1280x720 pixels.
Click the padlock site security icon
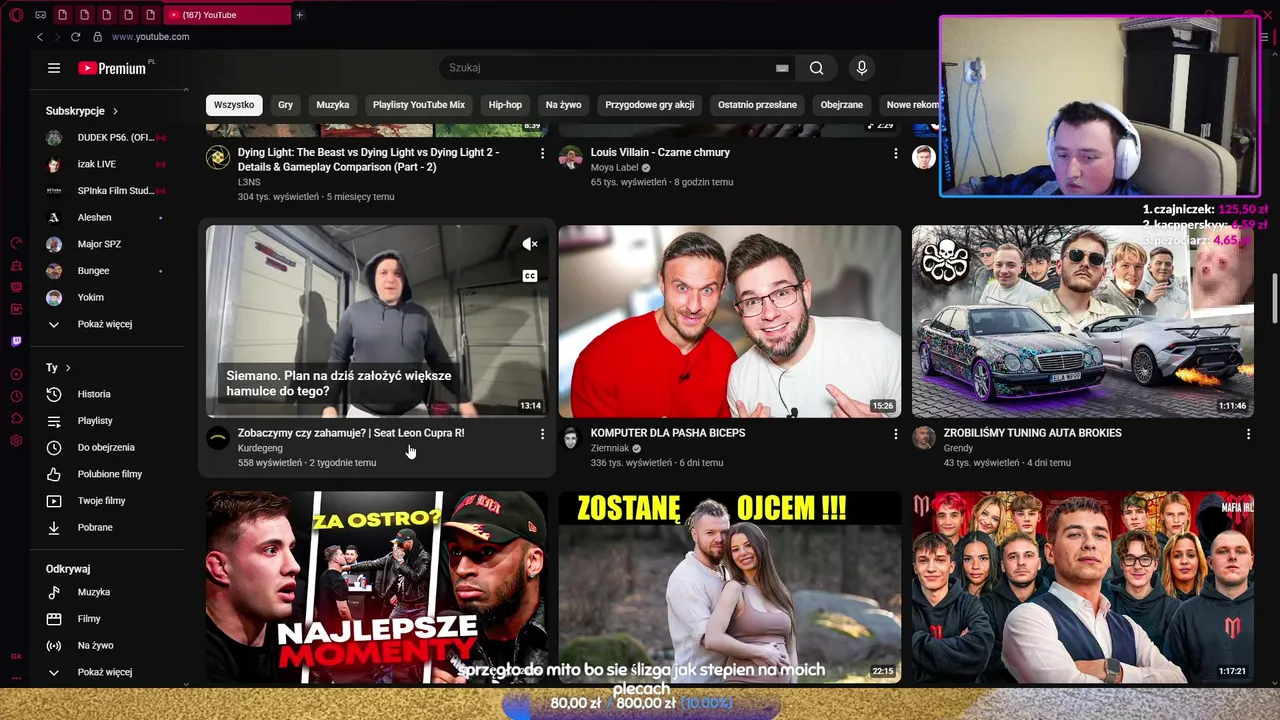97,37
